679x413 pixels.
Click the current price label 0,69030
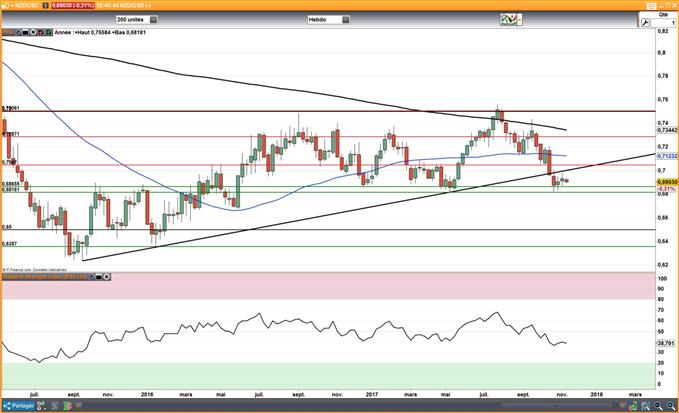667,183
